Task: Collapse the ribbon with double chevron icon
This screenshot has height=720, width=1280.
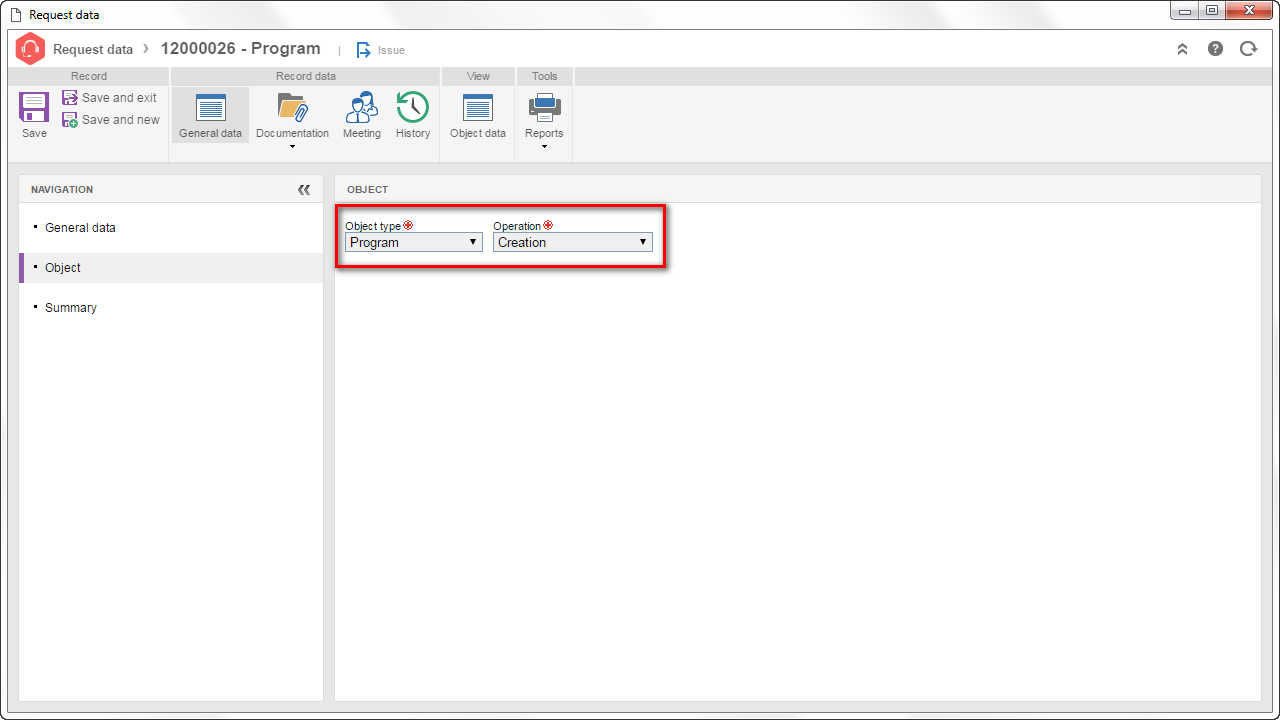Action: tap(1182, 49)
